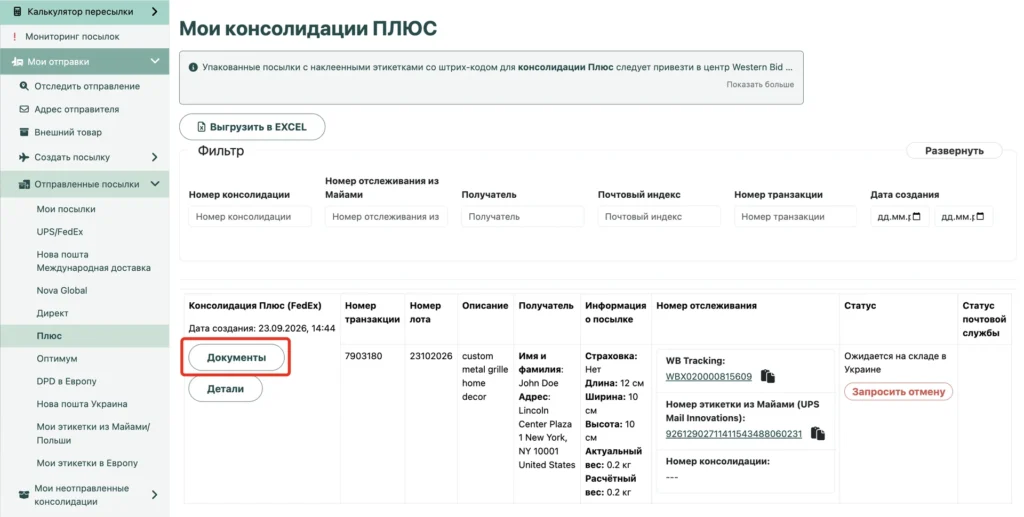
Task: Click the box icon beside Внешний товар
Action: click(24, 132)
